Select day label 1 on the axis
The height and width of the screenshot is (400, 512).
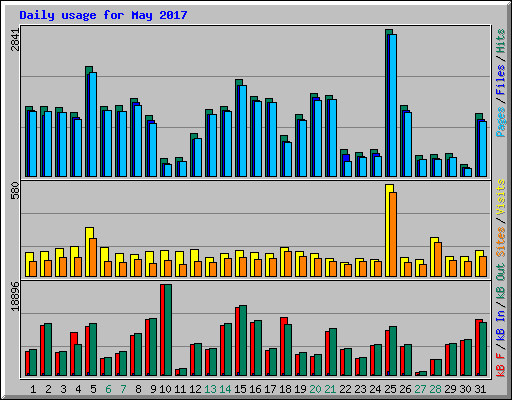click(33, 389)
